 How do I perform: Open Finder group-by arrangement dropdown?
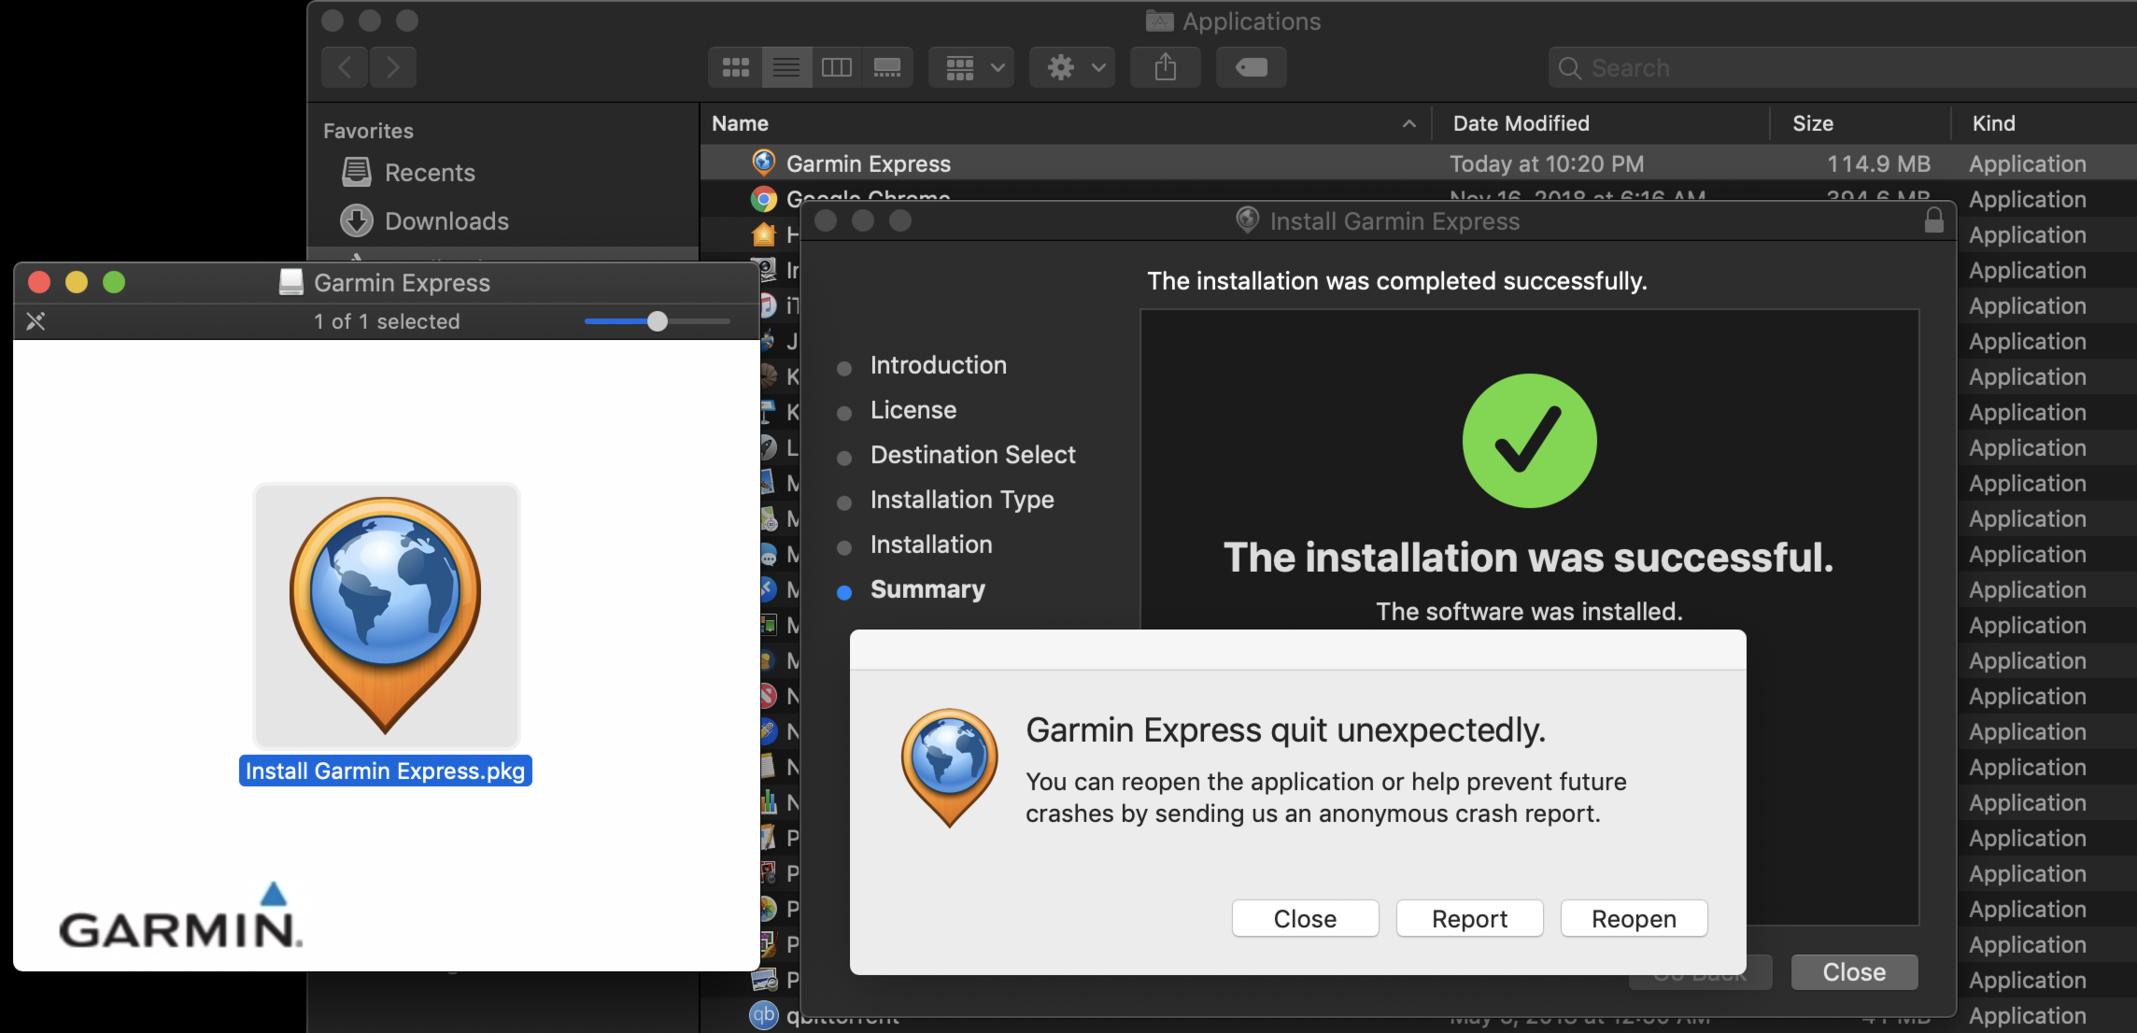coord(972,67)
